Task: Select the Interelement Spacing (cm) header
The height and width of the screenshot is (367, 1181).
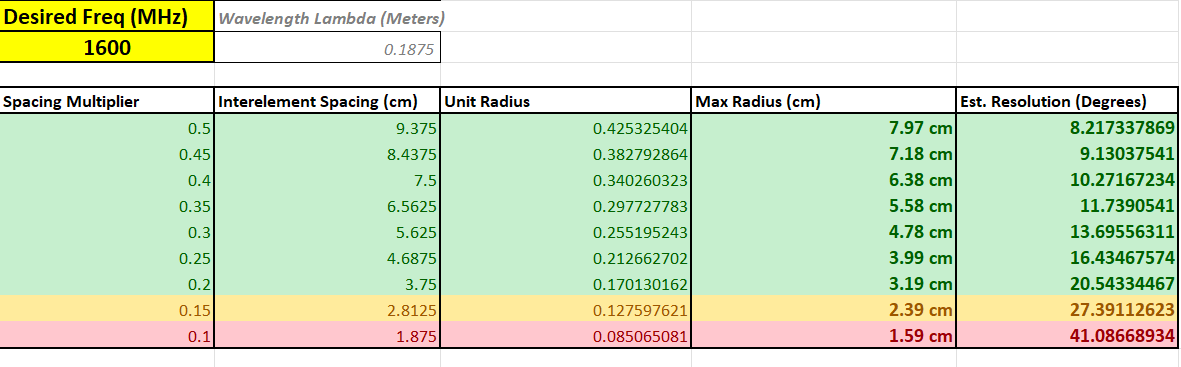Action: tap(328, 101)
